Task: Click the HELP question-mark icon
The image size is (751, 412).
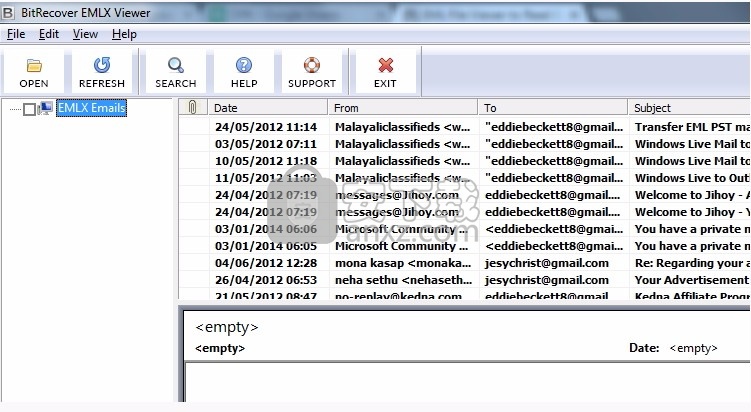Action: pos(244,65)
